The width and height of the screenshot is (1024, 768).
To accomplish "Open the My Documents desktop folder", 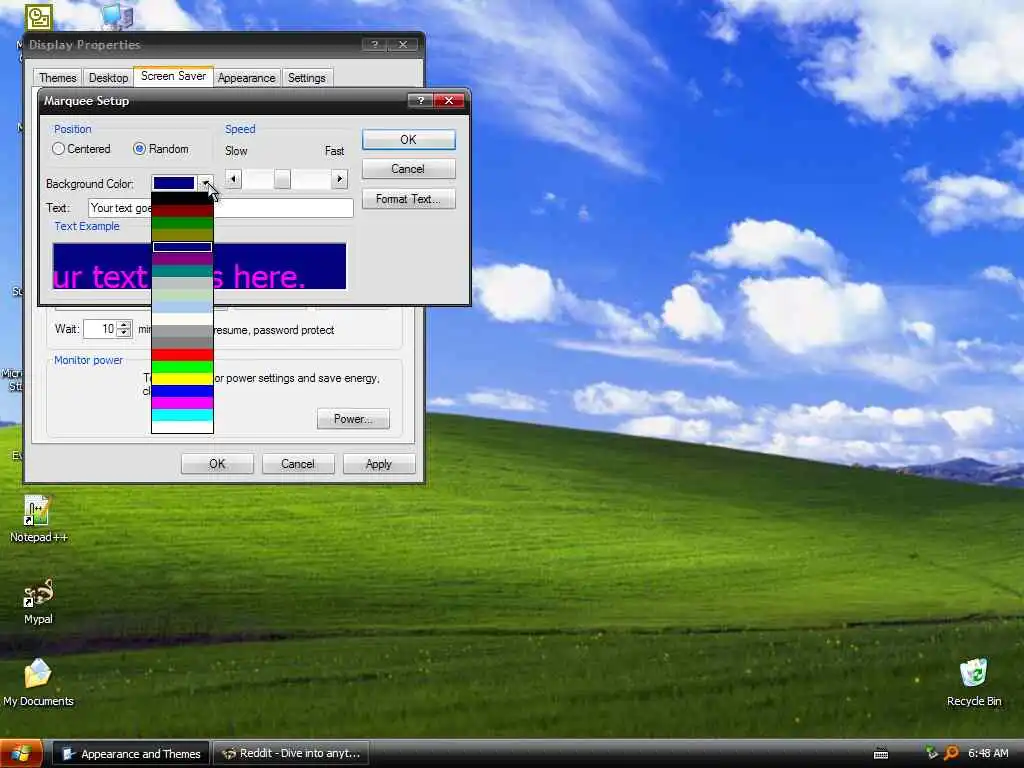I will 38,682.
